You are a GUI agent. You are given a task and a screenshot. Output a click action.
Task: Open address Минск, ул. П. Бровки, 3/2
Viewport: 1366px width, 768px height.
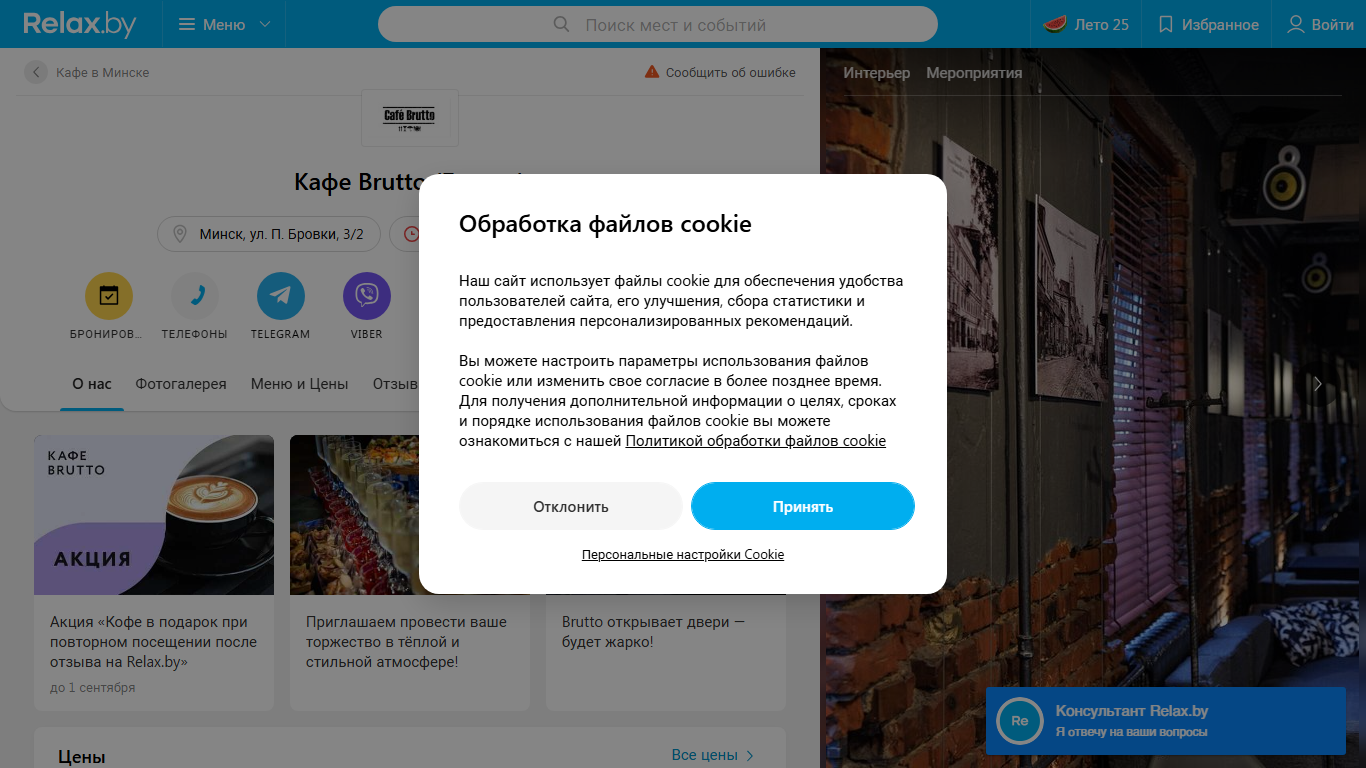(269, 234)
